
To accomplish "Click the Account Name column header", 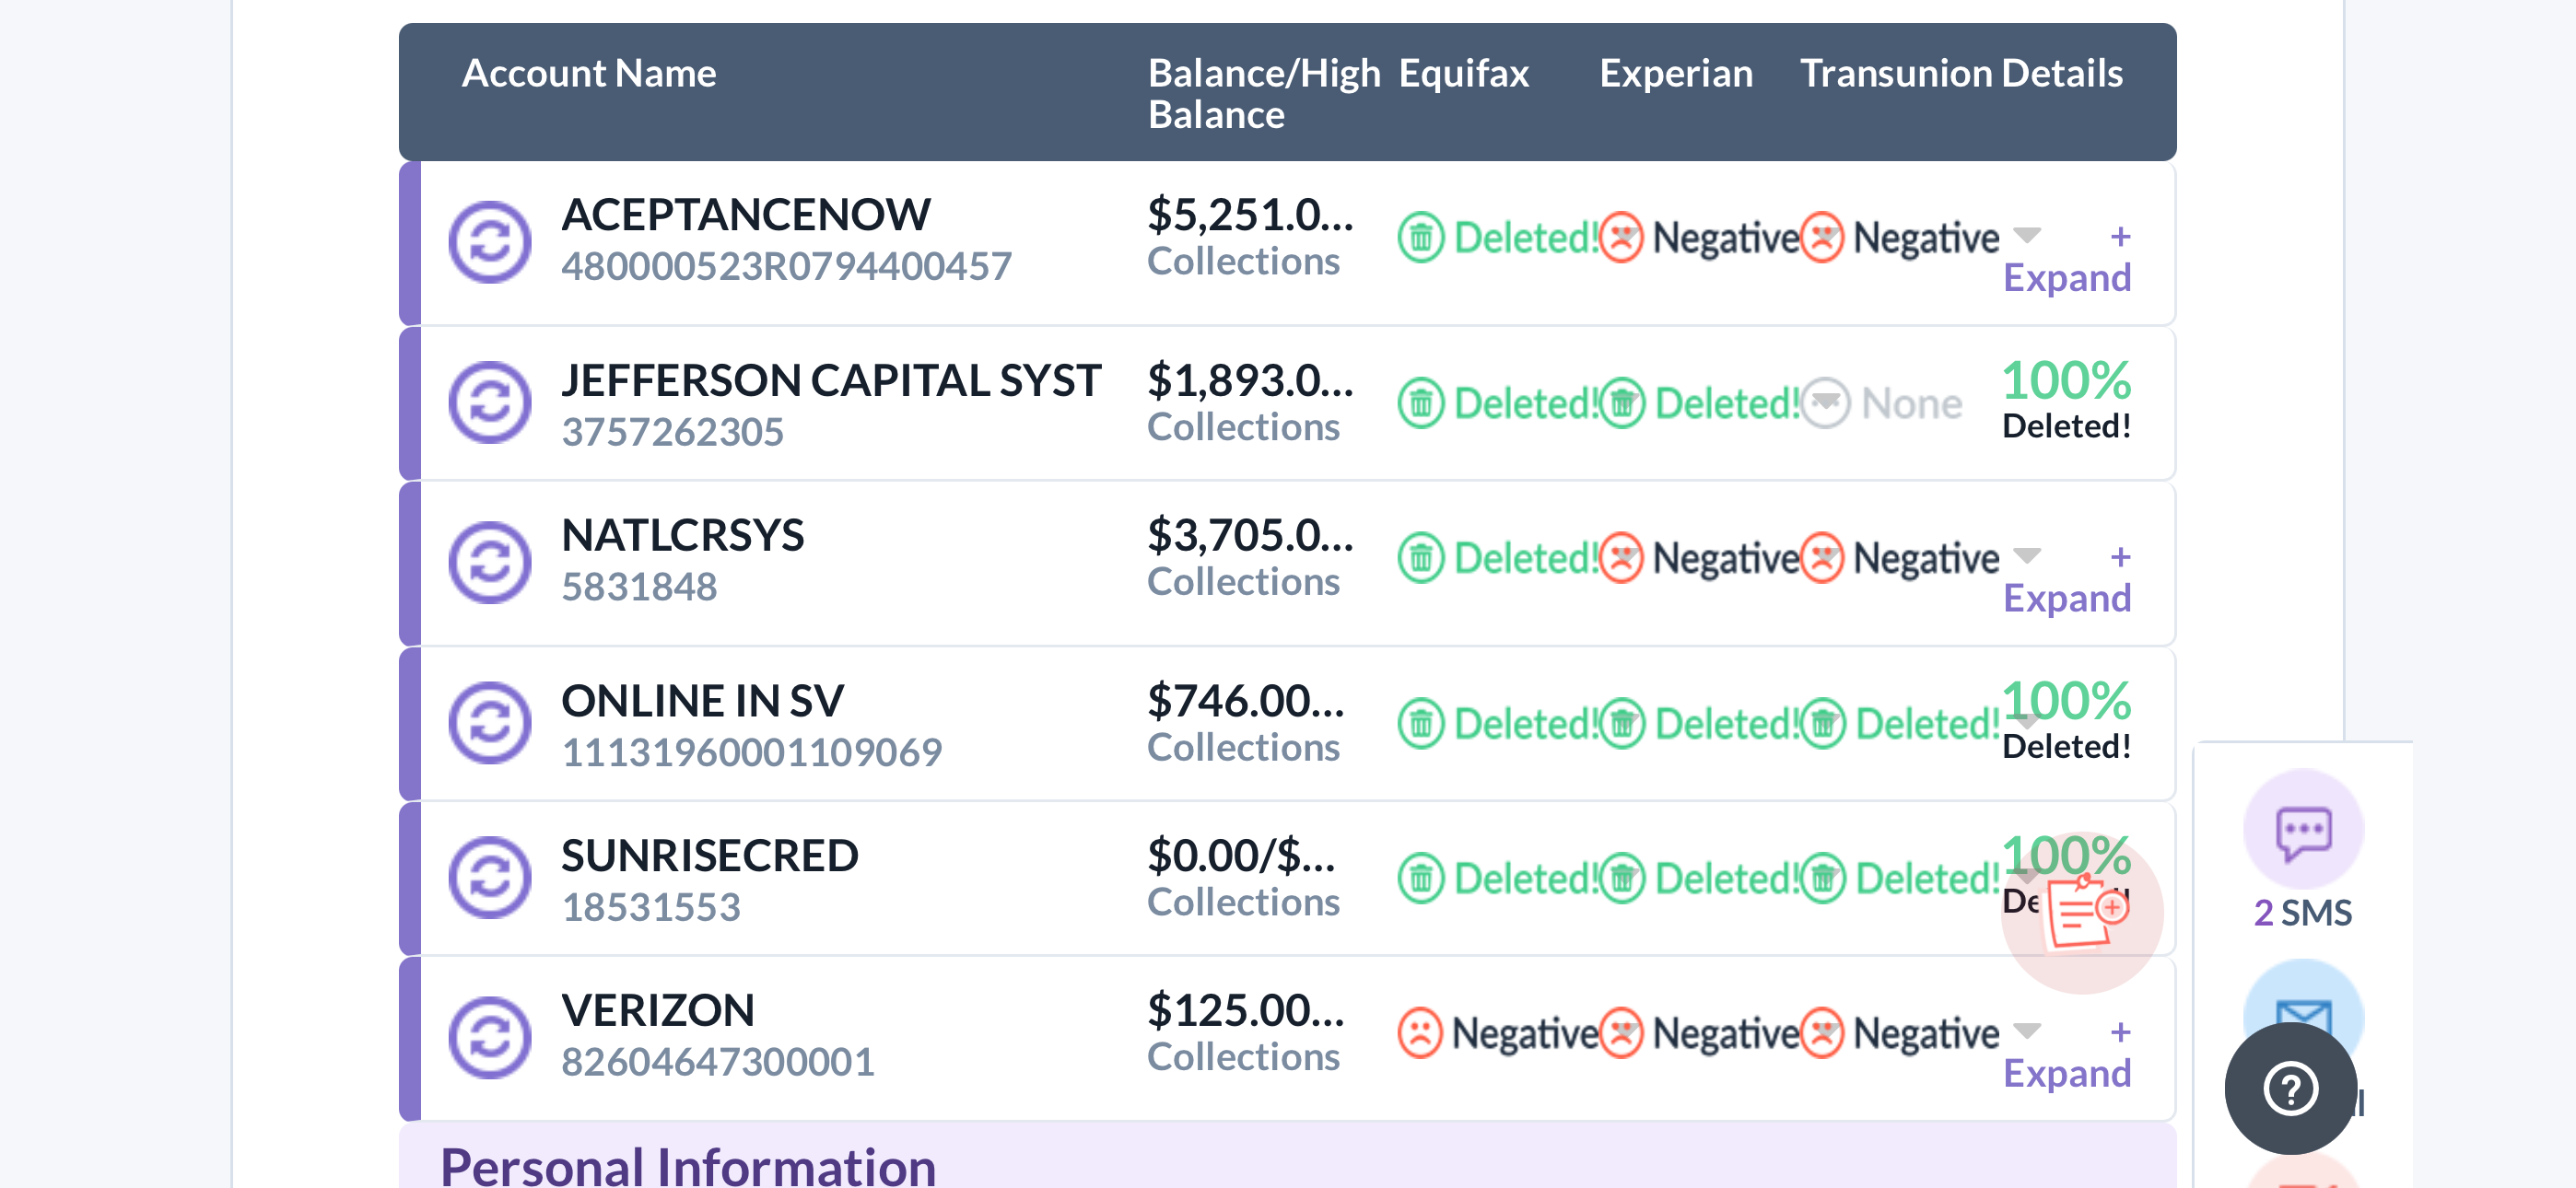I will point(589,73).
